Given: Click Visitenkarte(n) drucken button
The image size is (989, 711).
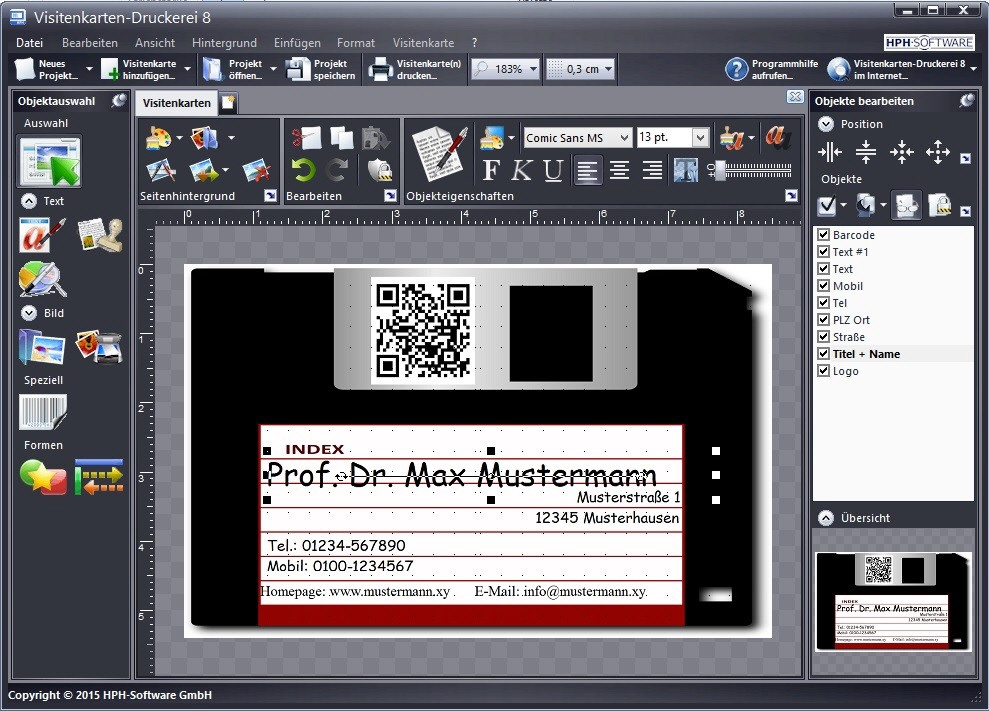Looking at the screenshot, I should click(x=416, y=69).
